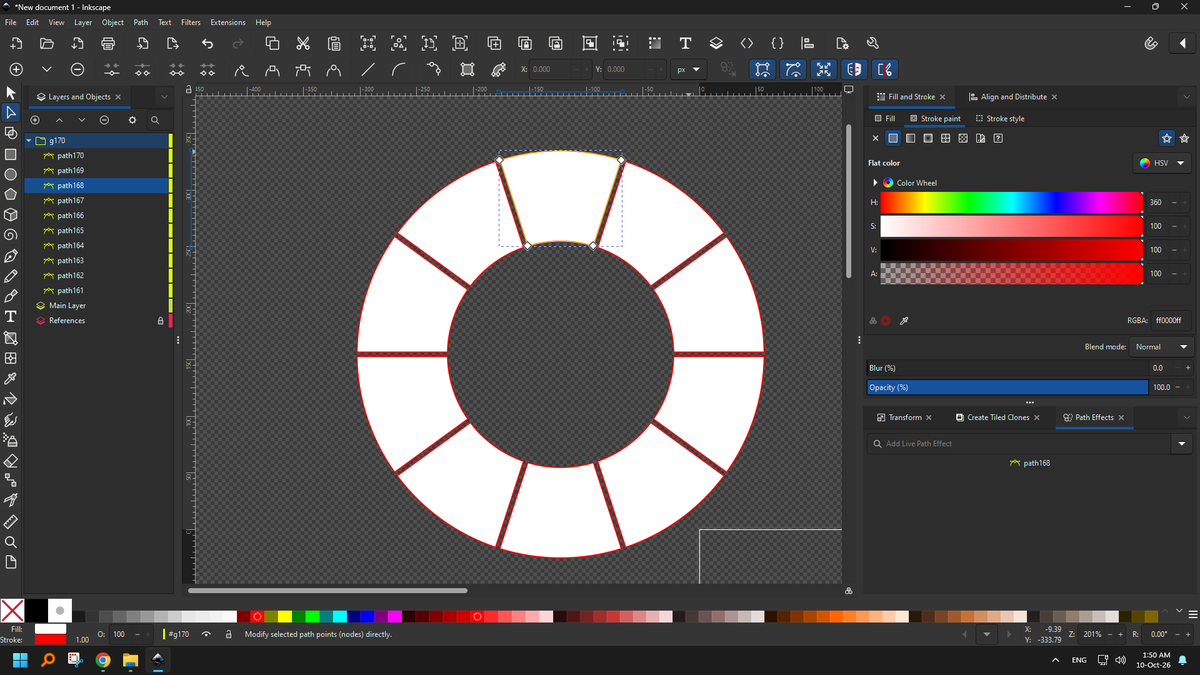Open Text and Font dialog icon
This screenshot has width=1200, height=675.
(685, 43)
